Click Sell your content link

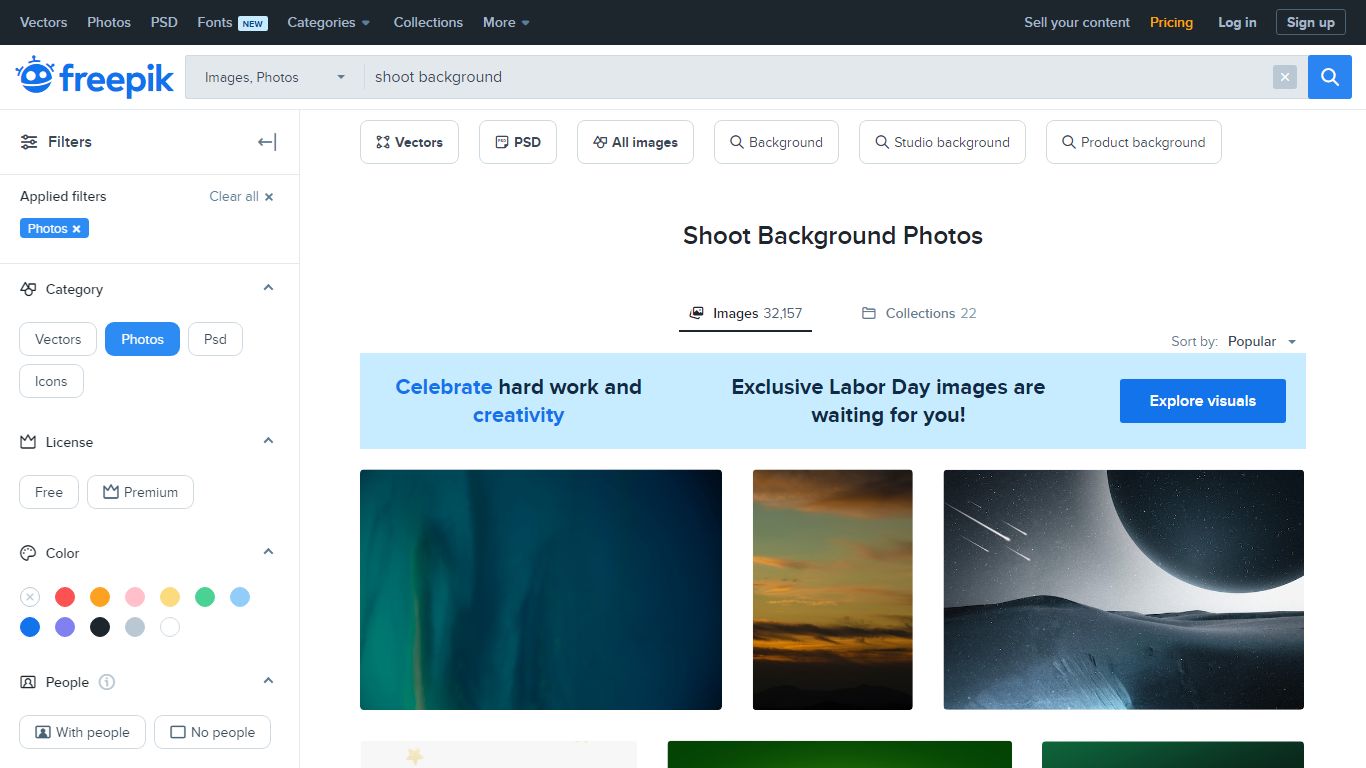[x=1077, y=22]
